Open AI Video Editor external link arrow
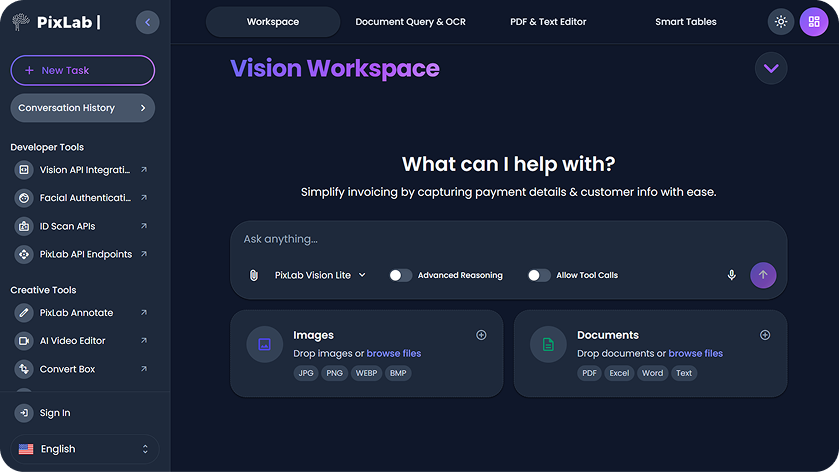839x472 pixels. (144, 340)
